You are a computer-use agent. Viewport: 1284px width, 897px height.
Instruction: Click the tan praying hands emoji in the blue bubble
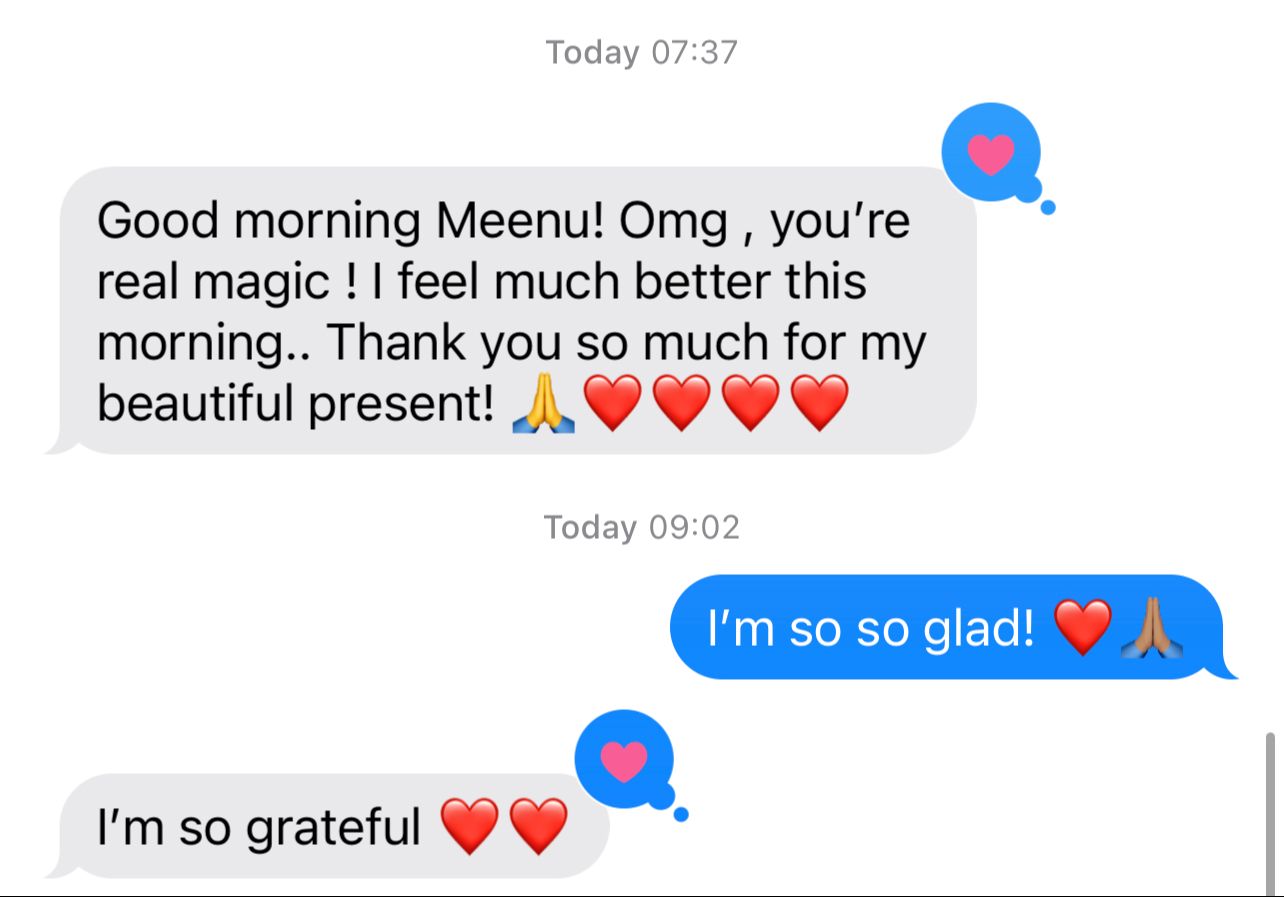(1151, 628)
